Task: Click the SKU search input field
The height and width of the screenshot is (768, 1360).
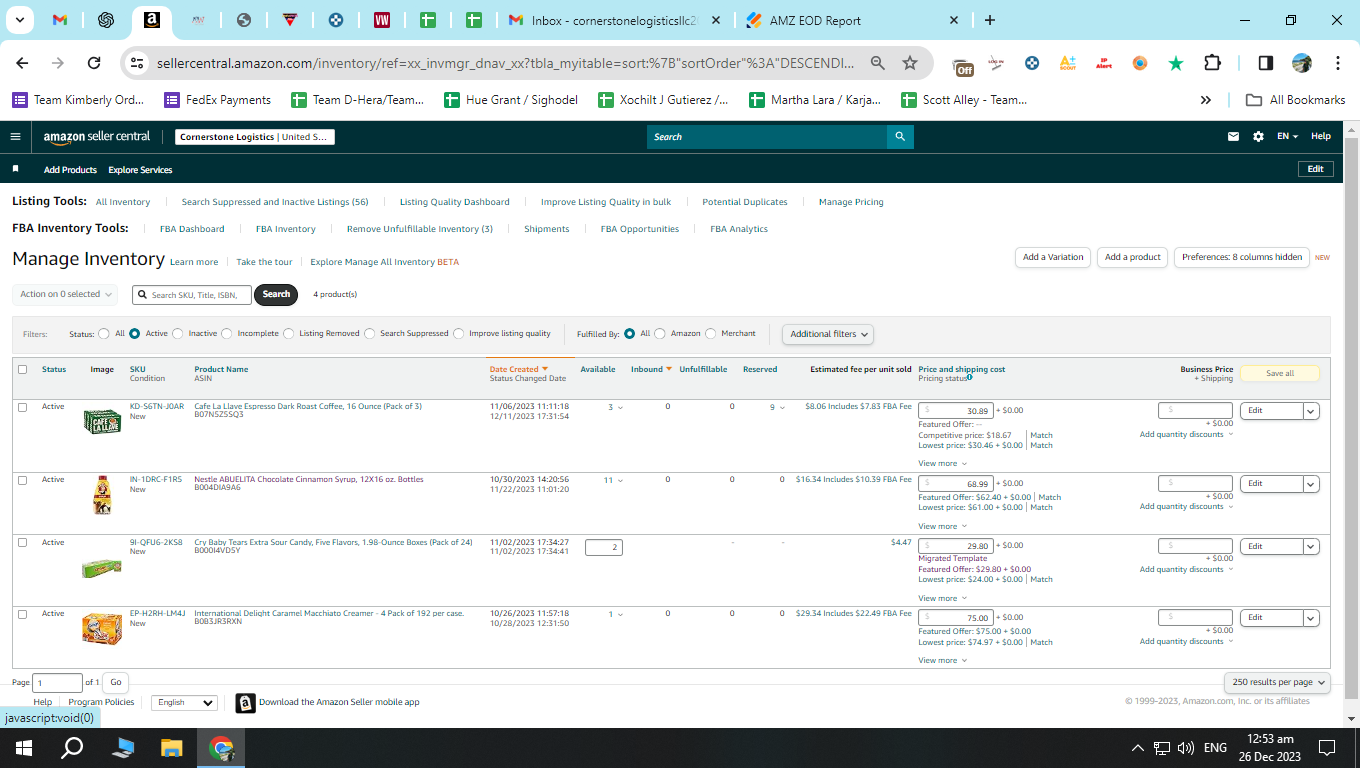Action: (193, 294)
